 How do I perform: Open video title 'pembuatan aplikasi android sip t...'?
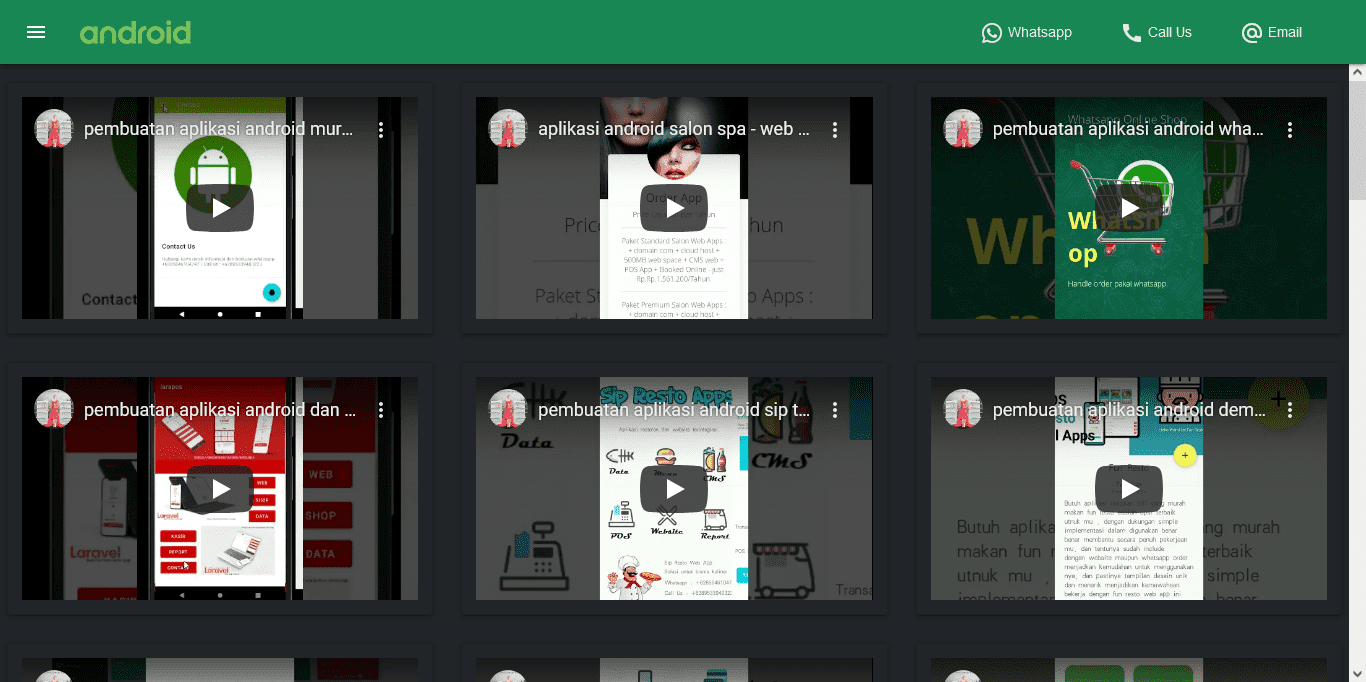(x=674, y=410)
